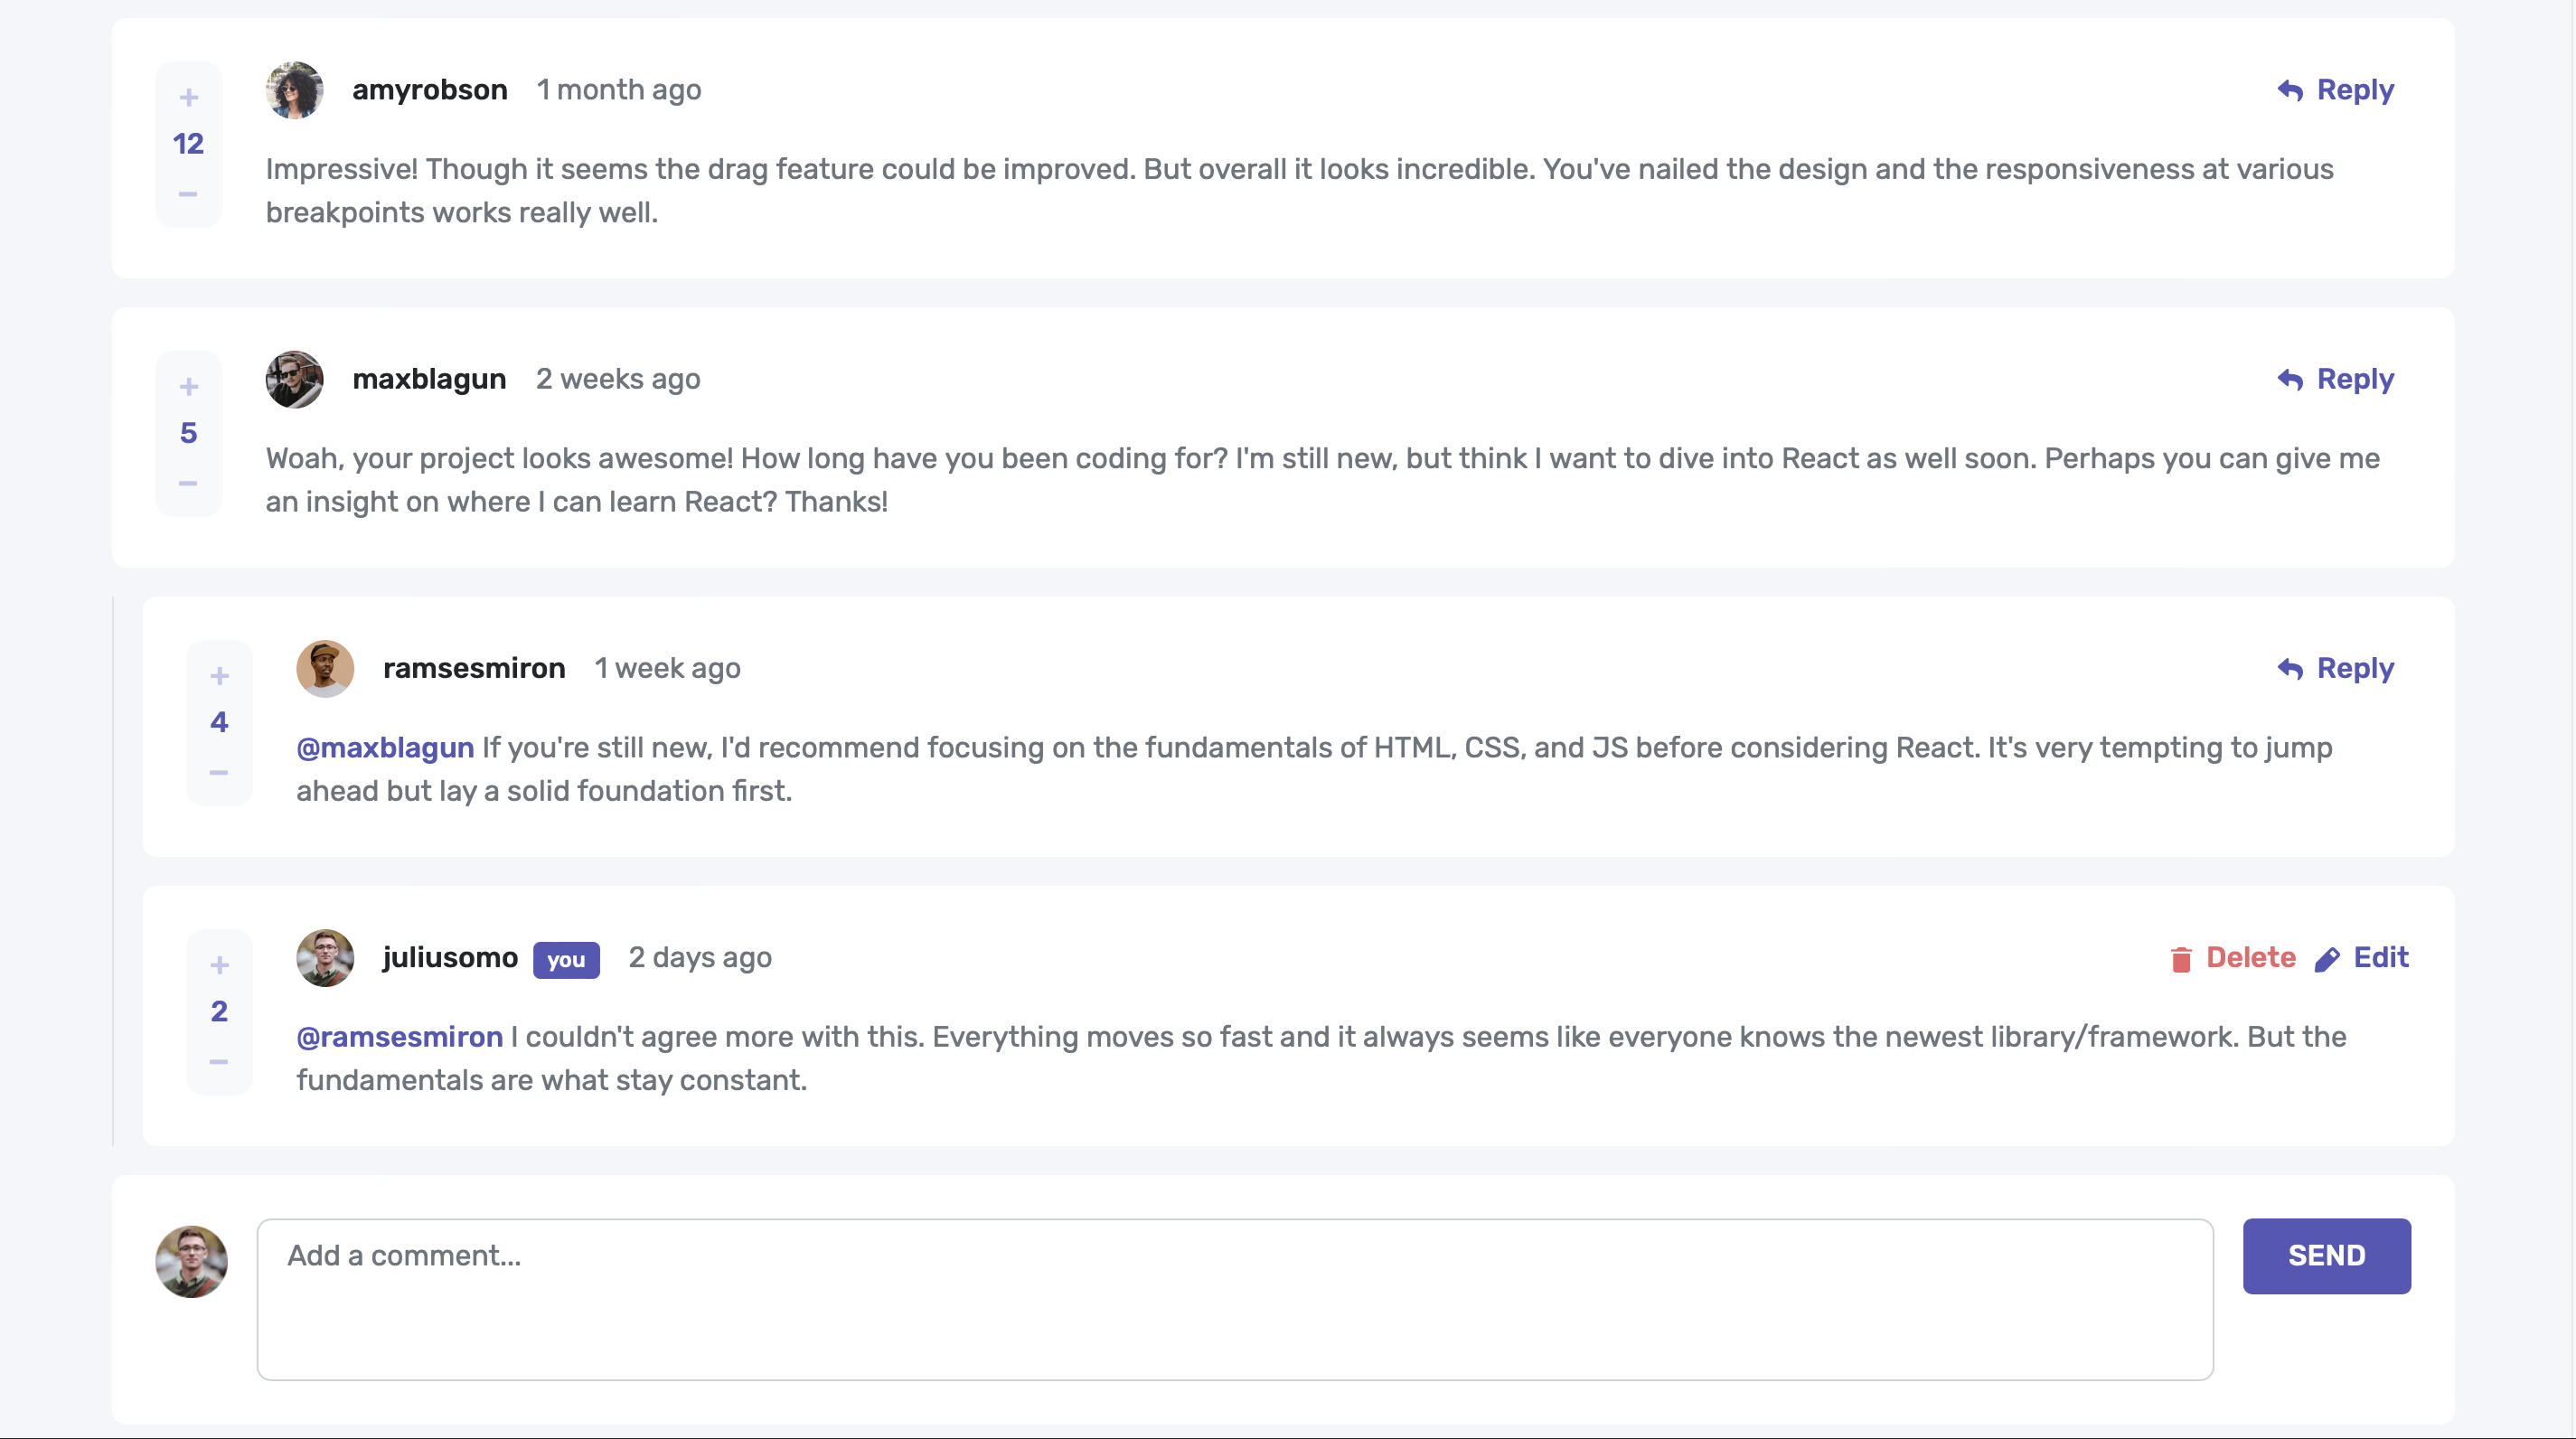This screenshot has height=1439, width=2576.
Task: Reply to maxblagun's comment
Action: [x=2336, y=379]
